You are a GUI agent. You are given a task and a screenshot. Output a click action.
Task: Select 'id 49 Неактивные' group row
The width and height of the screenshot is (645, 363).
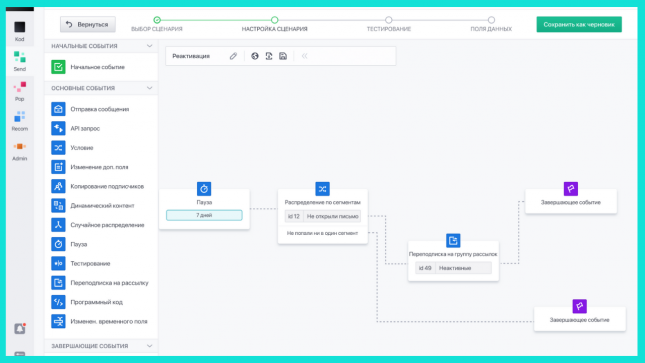point(453,268)
